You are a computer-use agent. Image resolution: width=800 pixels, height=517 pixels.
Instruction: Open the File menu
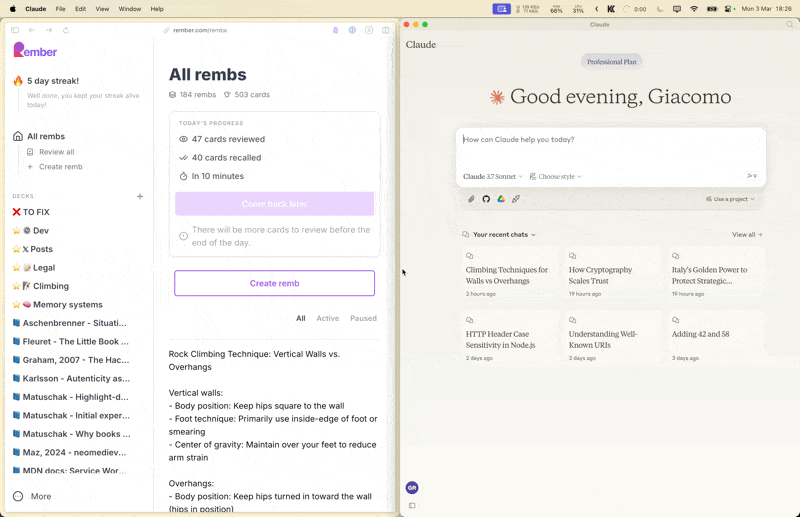tap(60, 9)
